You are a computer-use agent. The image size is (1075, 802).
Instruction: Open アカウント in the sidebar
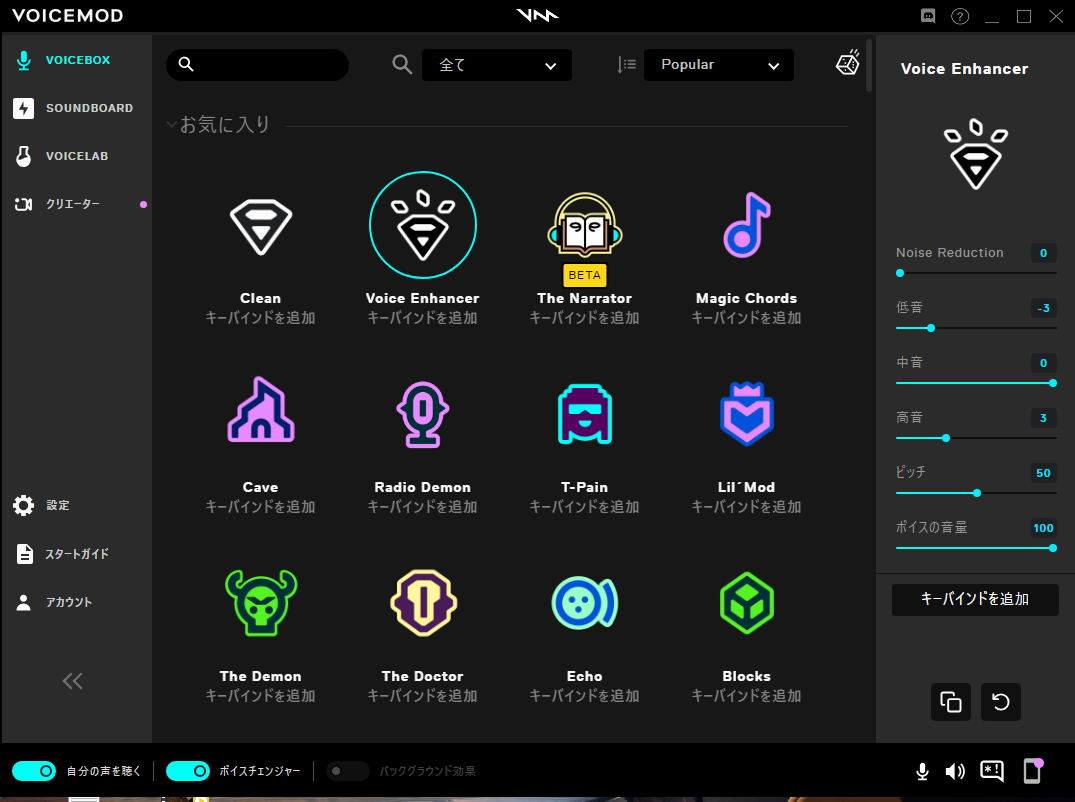76,602
